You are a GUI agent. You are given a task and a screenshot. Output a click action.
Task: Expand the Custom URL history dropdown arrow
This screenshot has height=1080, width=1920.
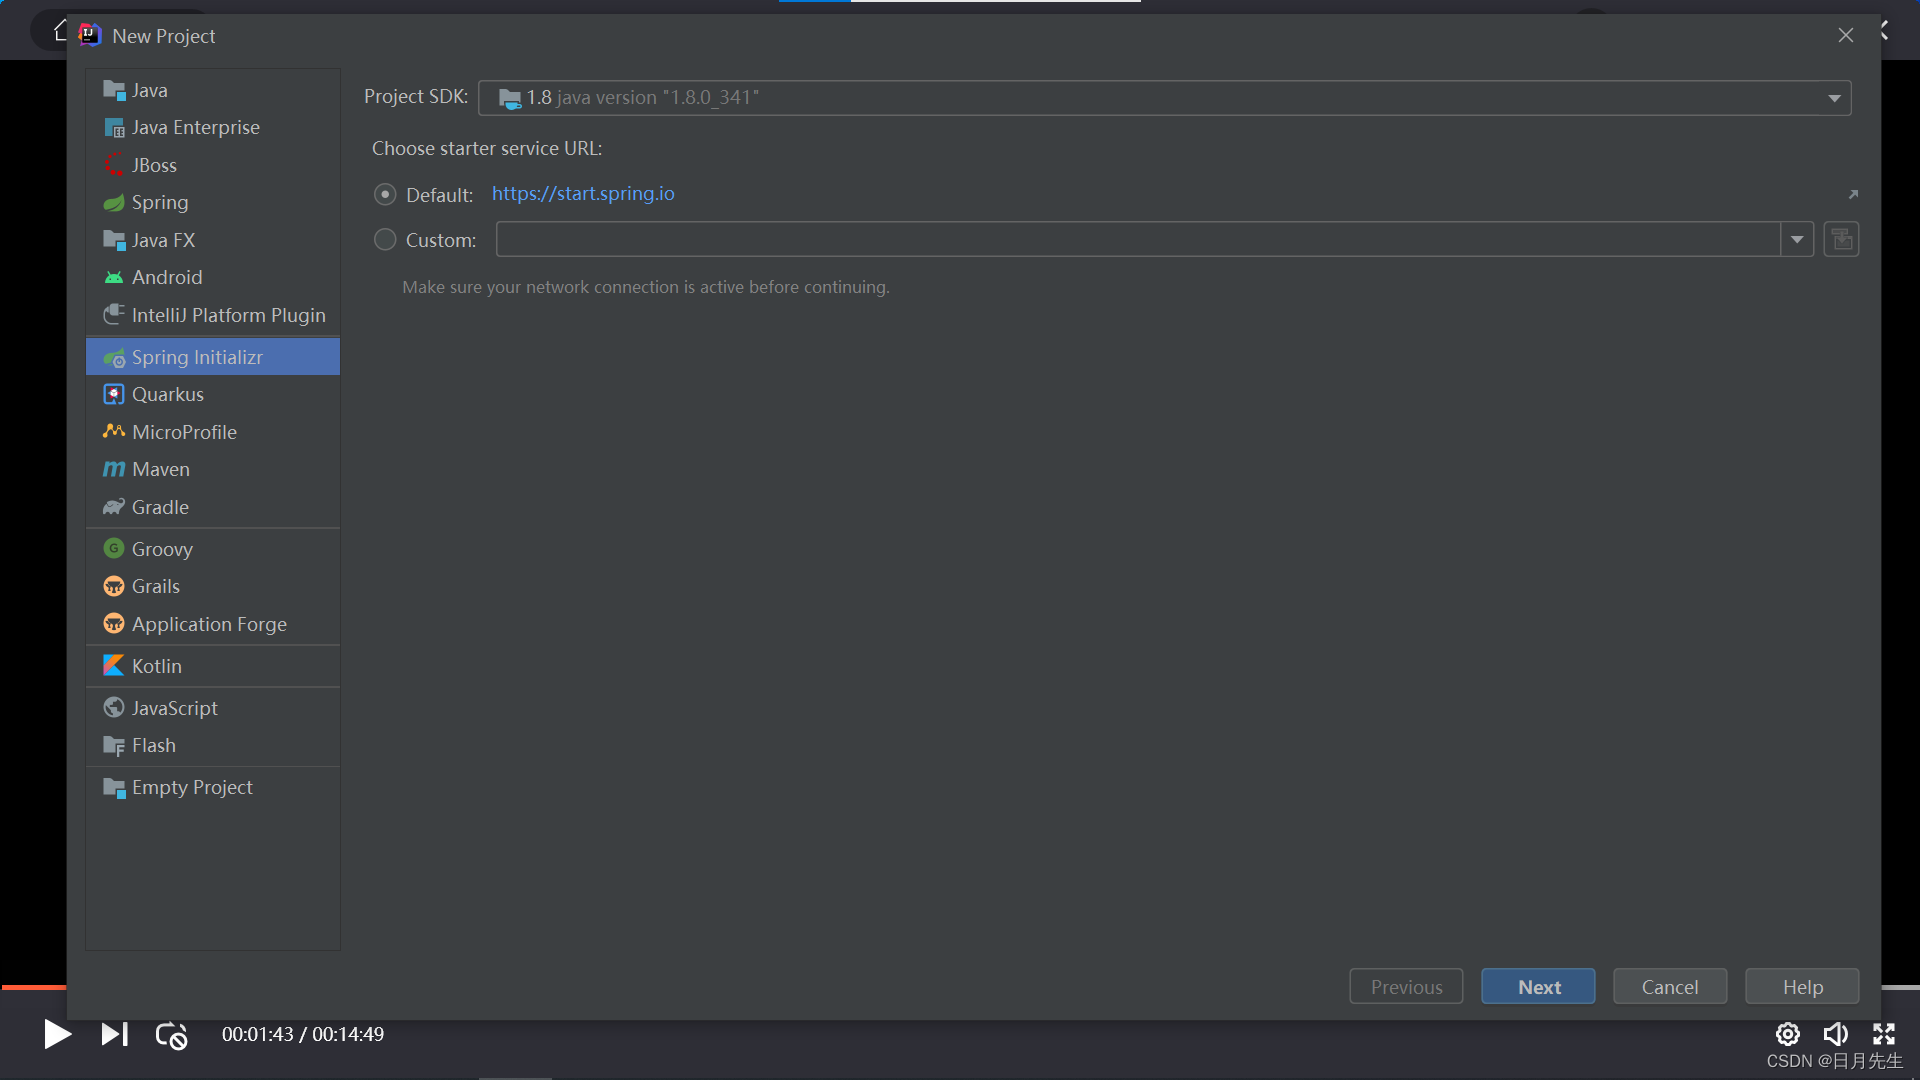tap(1797, 240)
